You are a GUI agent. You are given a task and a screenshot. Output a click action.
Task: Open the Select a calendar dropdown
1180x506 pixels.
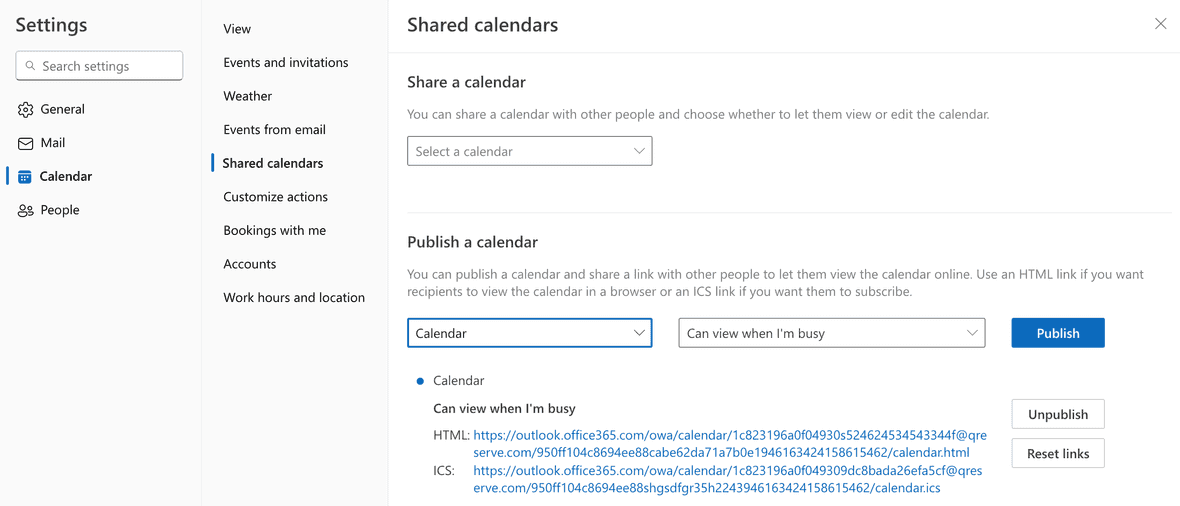(x=529, y=151)
